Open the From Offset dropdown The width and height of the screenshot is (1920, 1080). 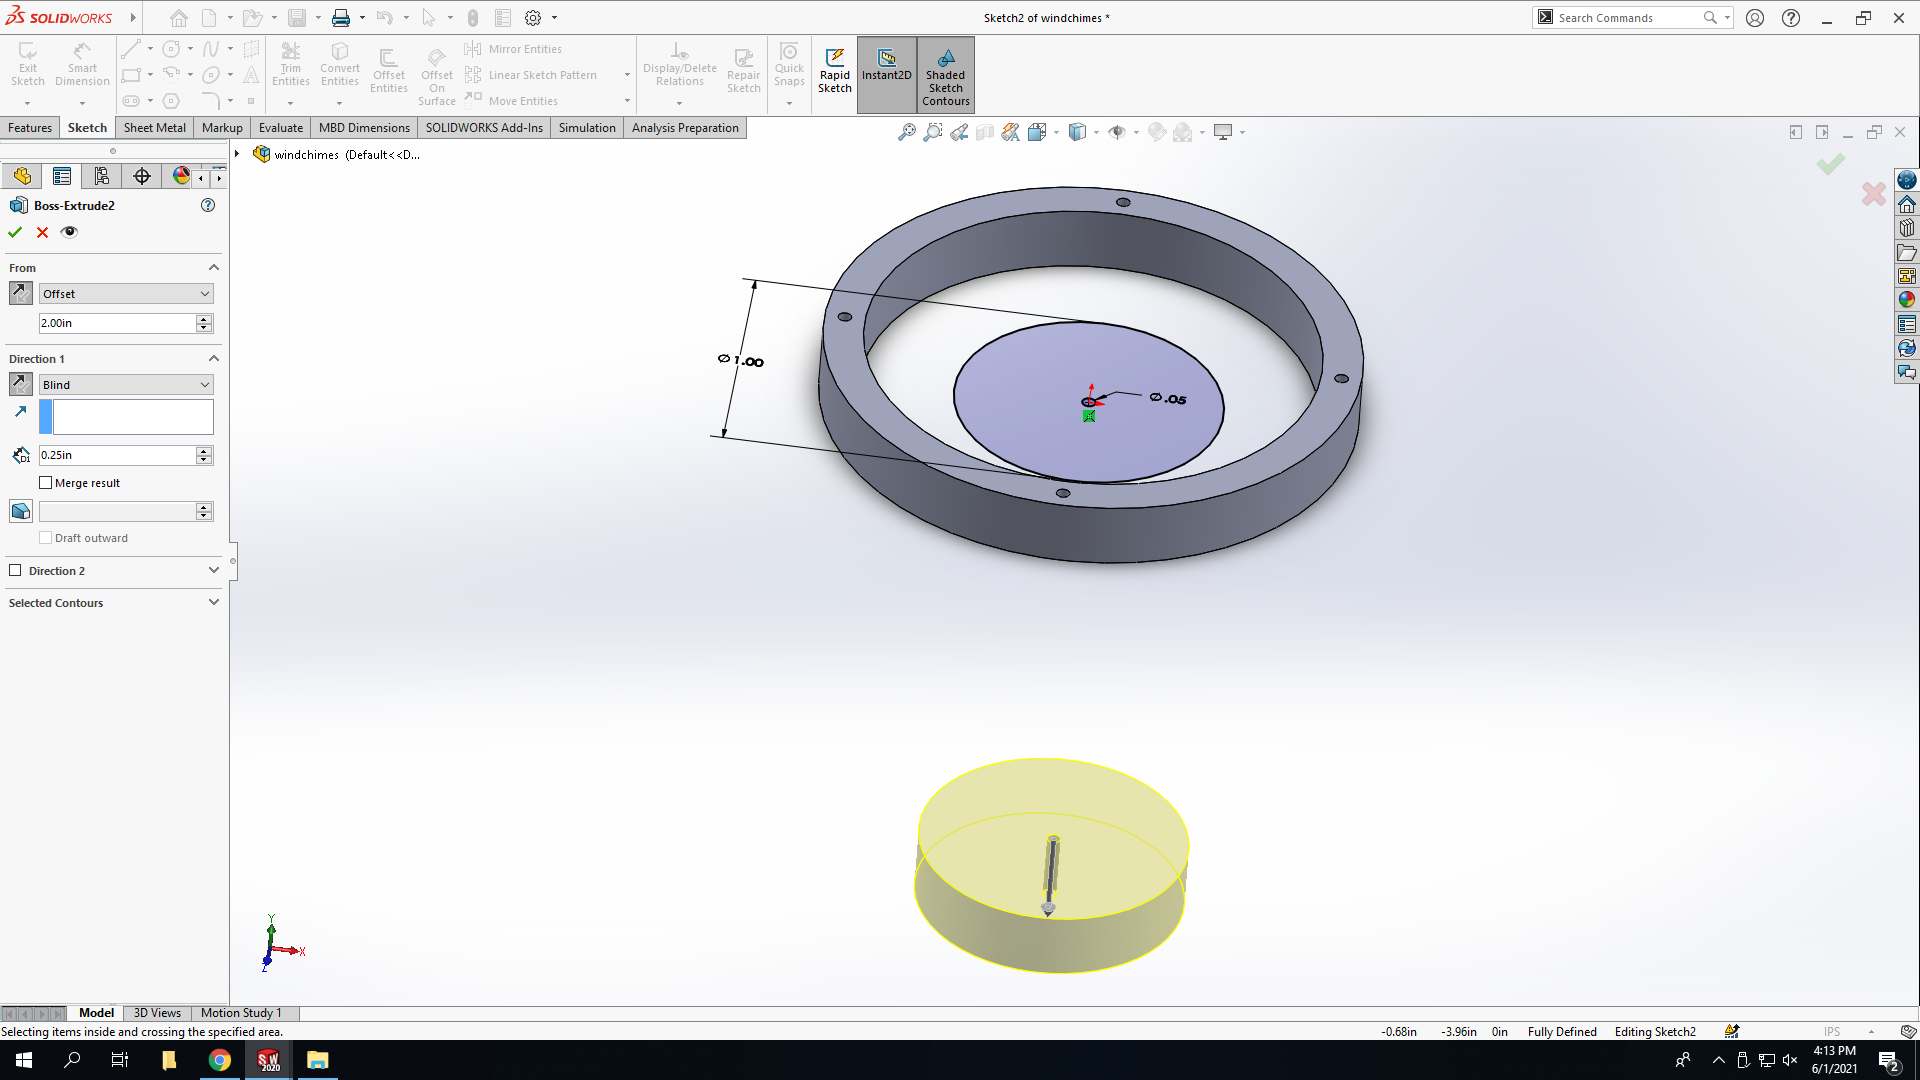126,294
